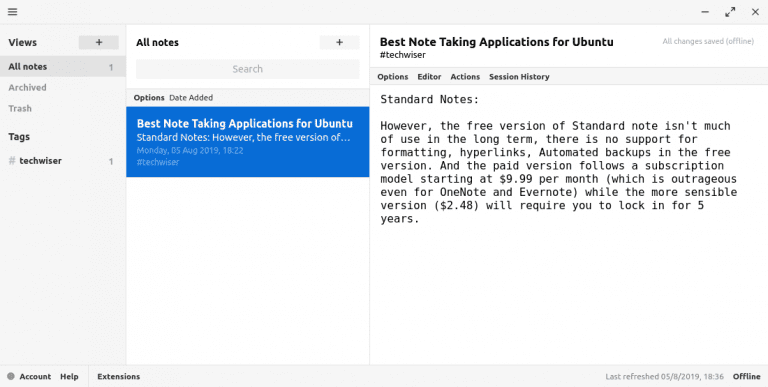Click the Last refreshed timestamp
The width and height of the screenshot is (768, 387).
[664, 377]
